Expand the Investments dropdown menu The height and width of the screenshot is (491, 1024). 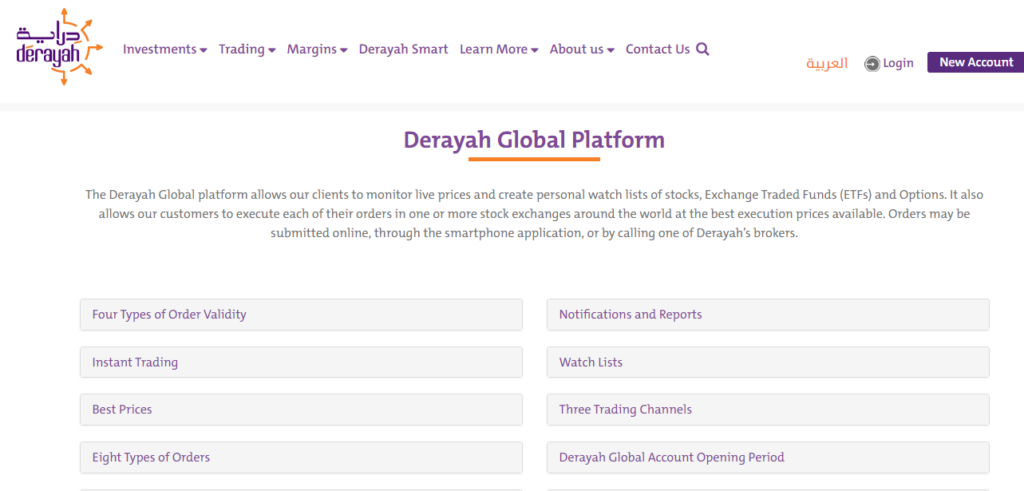point(165,49)
